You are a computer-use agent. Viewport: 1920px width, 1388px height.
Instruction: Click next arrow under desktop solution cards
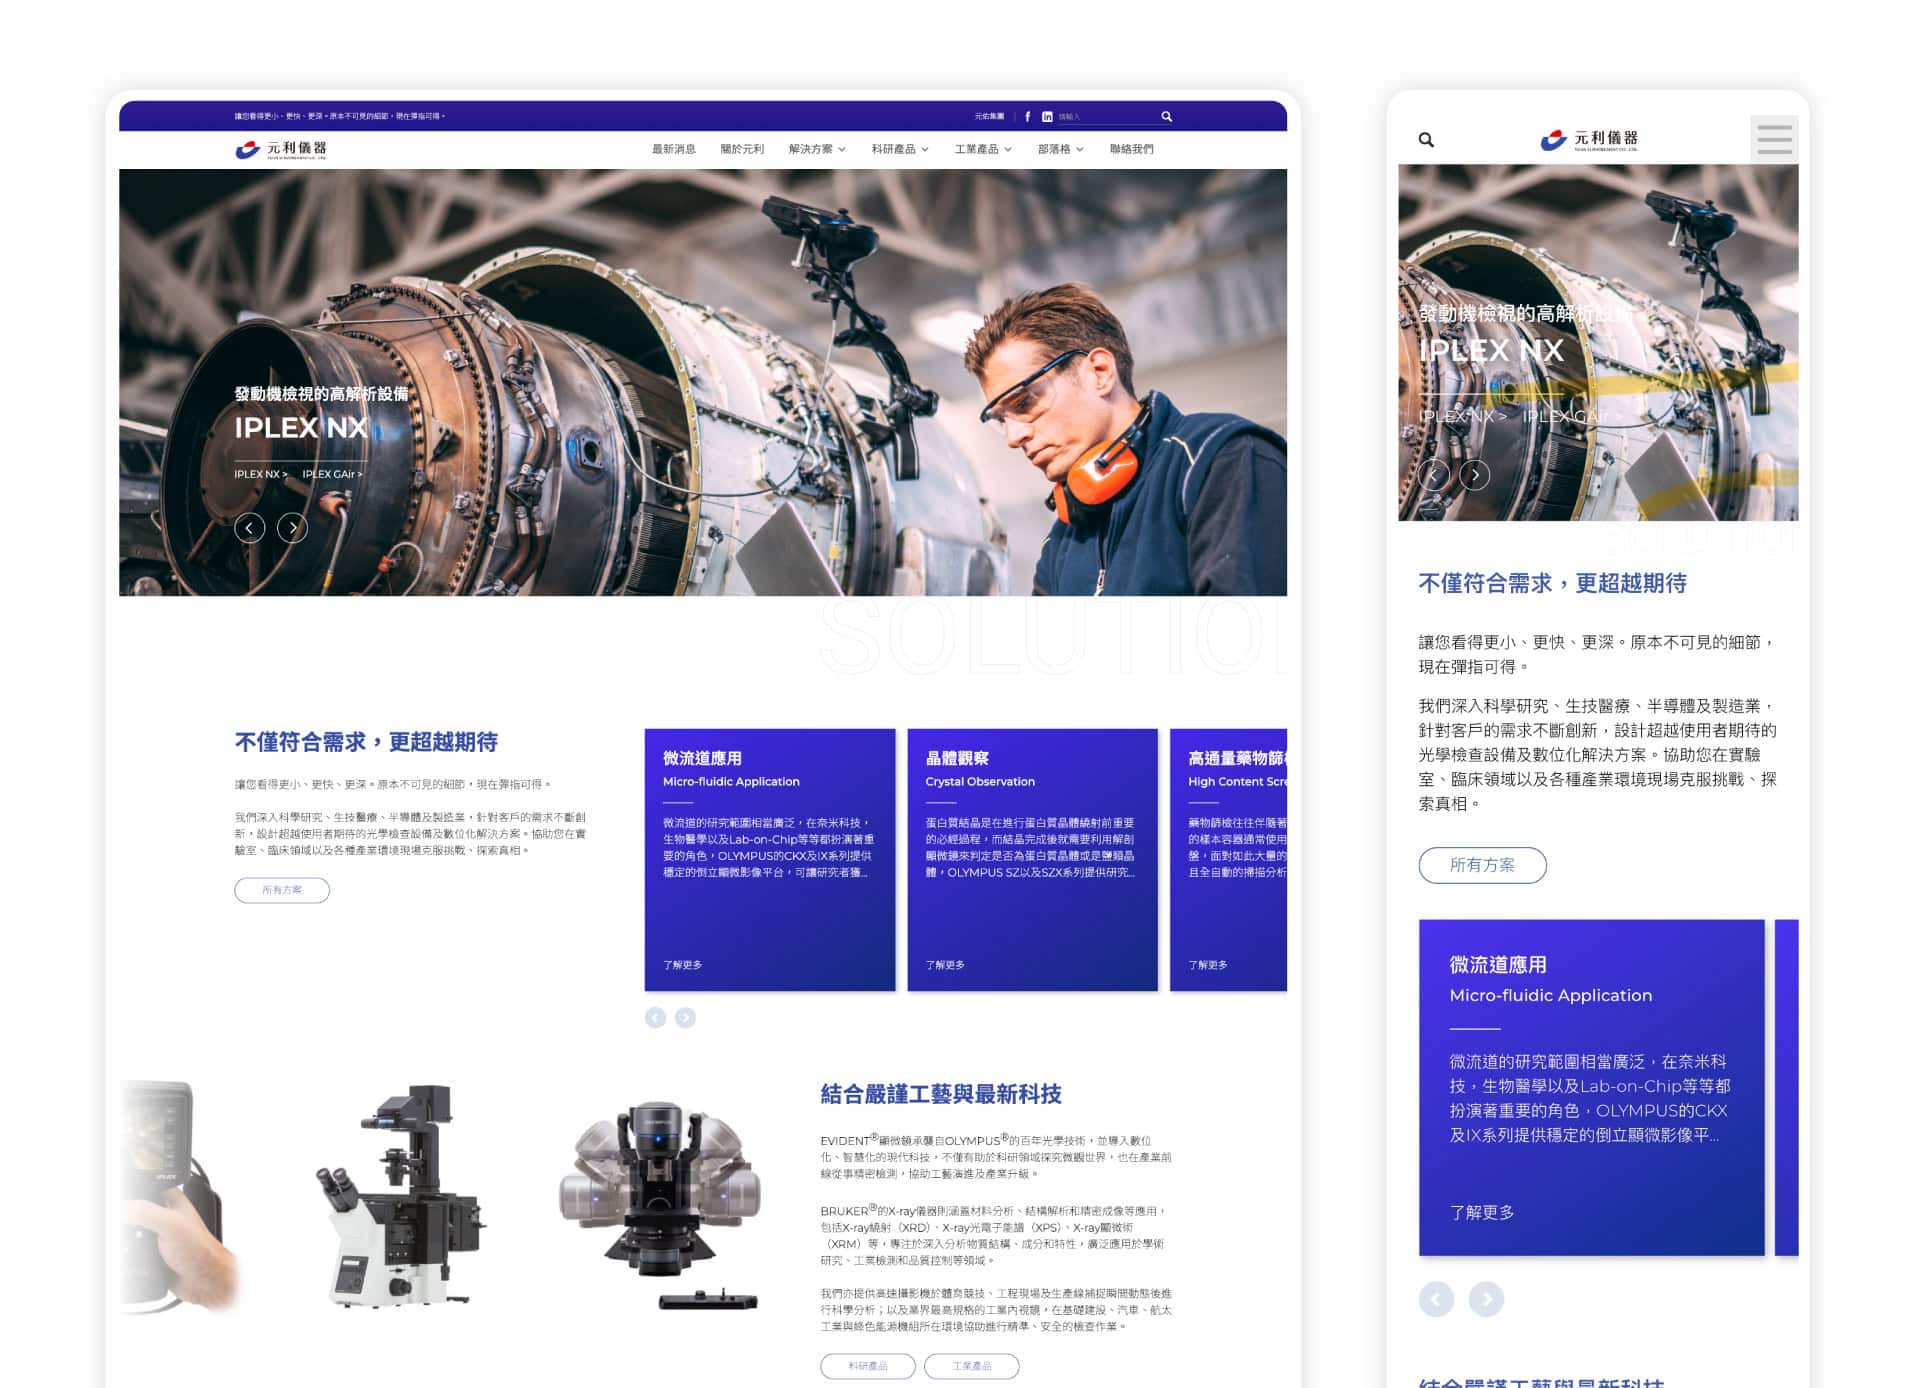click(685, 1018)
